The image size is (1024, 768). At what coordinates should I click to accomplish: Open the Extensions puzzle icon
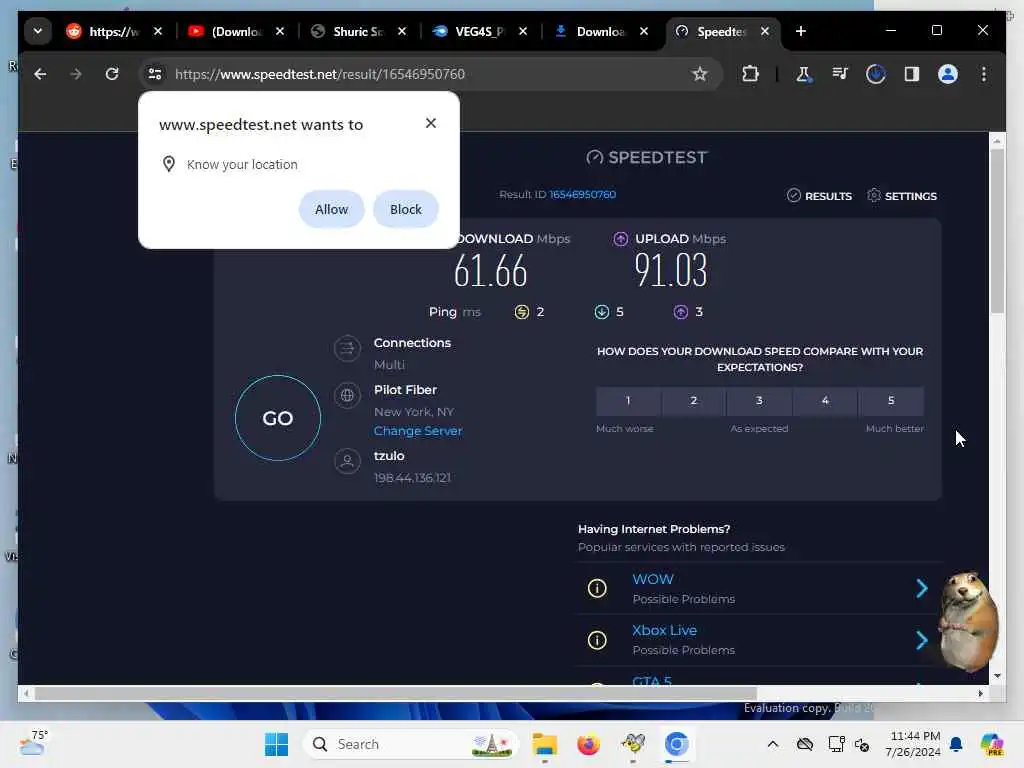coord(750,74)
